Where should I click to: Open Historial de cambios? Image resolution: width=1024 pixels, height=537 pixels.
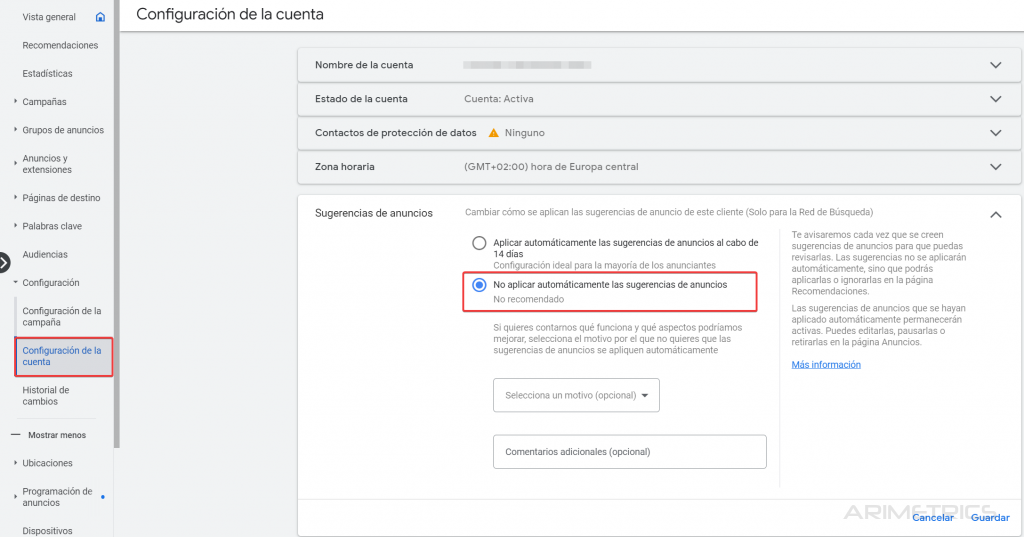click(x=46, y=395)
